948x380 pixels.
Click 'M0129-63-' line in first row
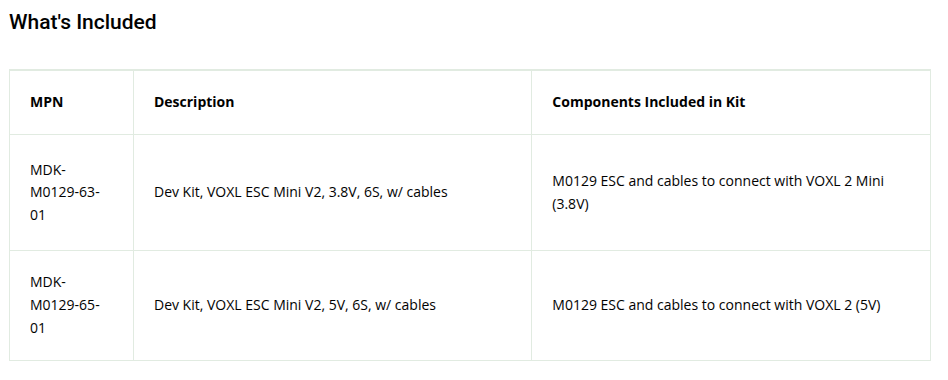click(x=65, y=192)
